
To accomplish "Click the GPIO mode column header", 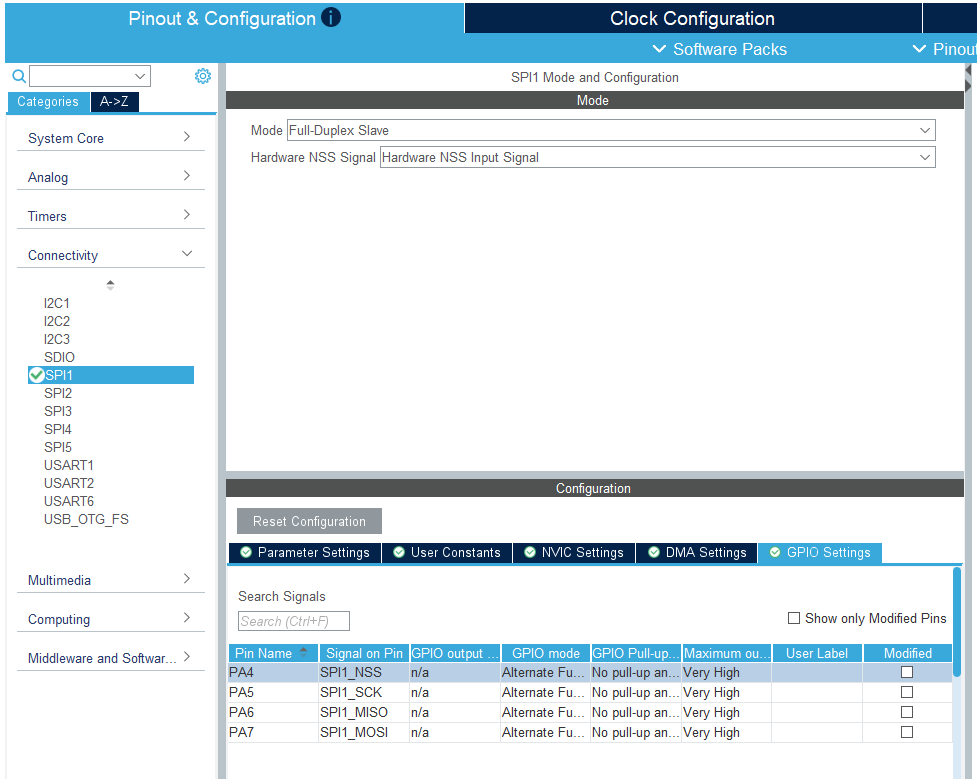I will 546,653.
